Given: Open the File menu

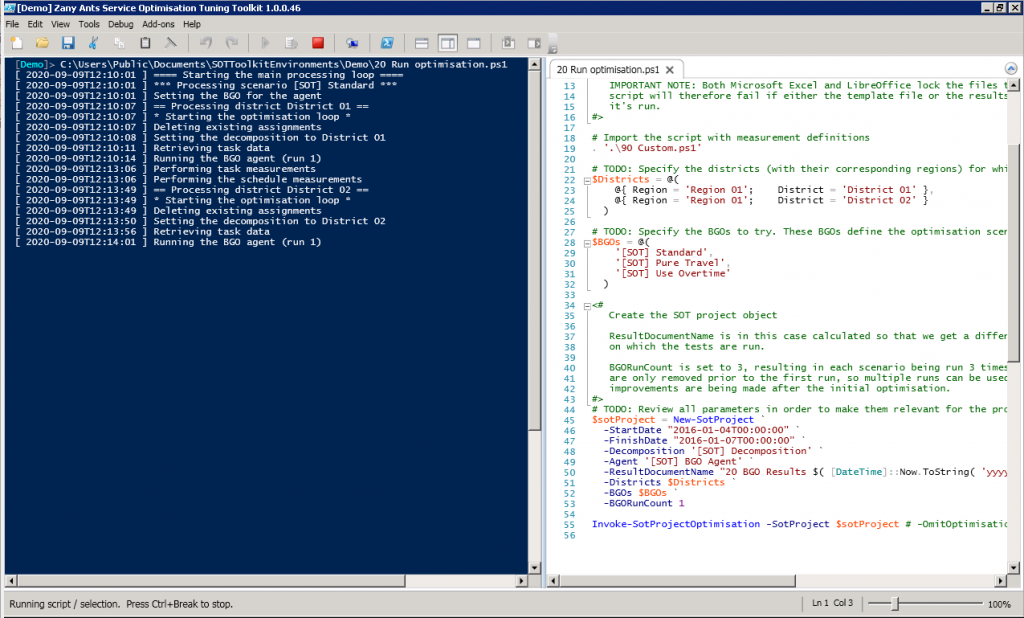Looking at the screenshot, I should tap(12, 24).
